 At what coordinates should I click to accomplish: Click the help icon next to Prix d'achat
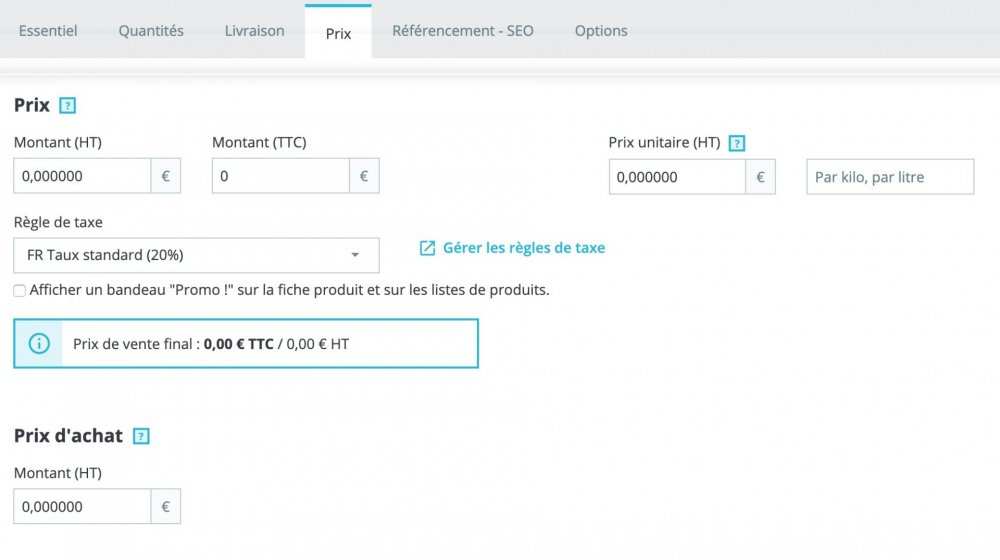[x=141, y=436]
